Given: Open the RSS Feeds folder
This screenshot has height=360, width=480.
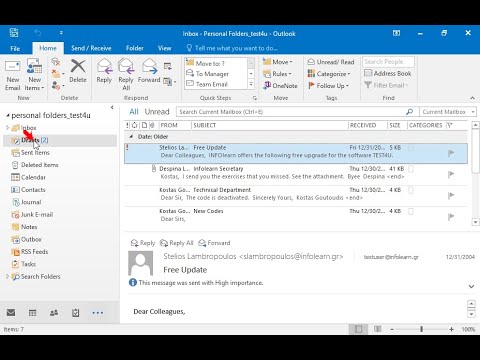Looking at the screenshot, I should tap(34, 252).
